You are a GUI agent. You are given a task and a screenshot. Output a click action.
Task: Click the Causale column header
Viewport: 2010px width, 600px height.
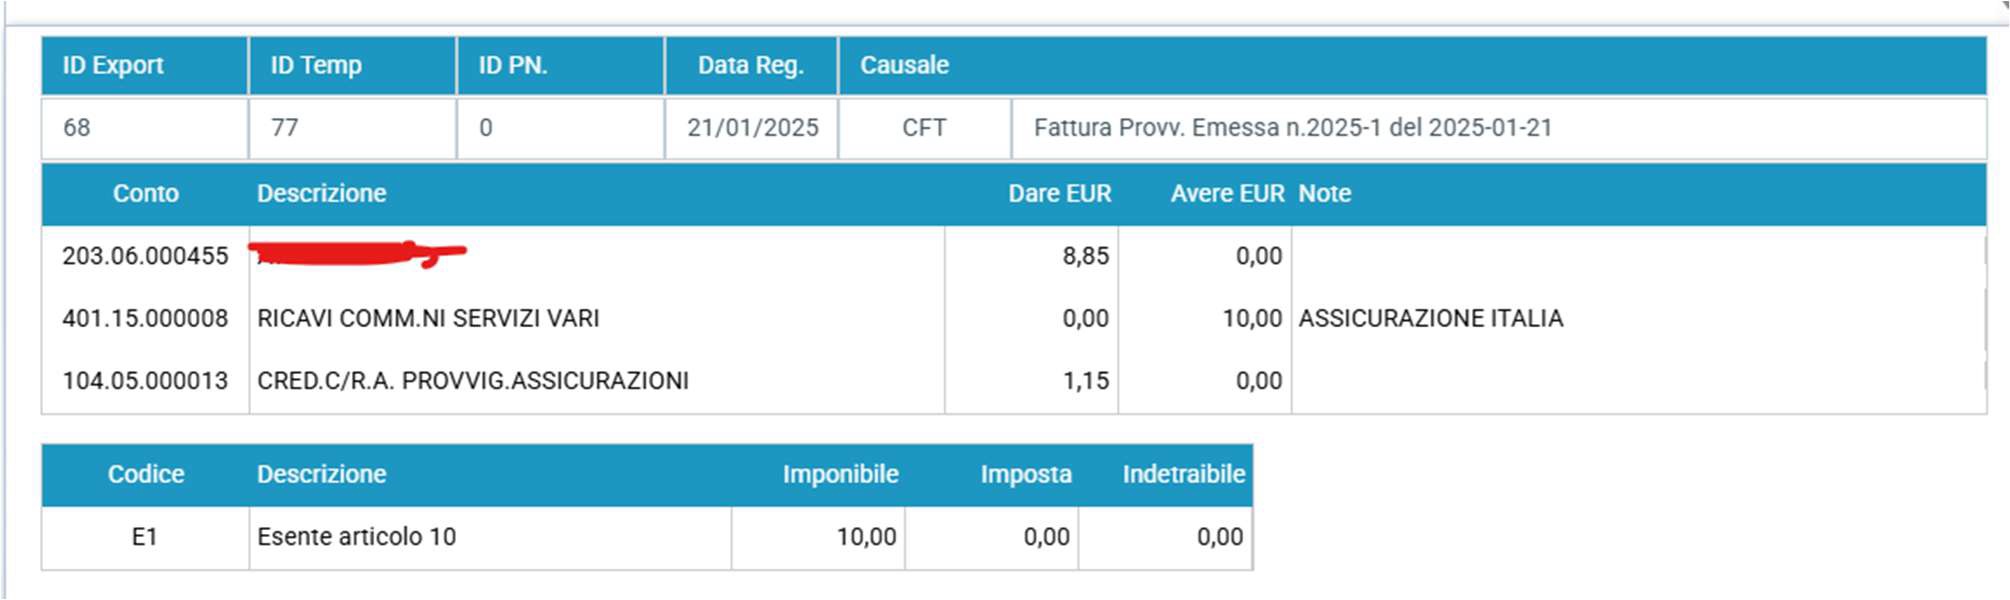coord(1412,66)
